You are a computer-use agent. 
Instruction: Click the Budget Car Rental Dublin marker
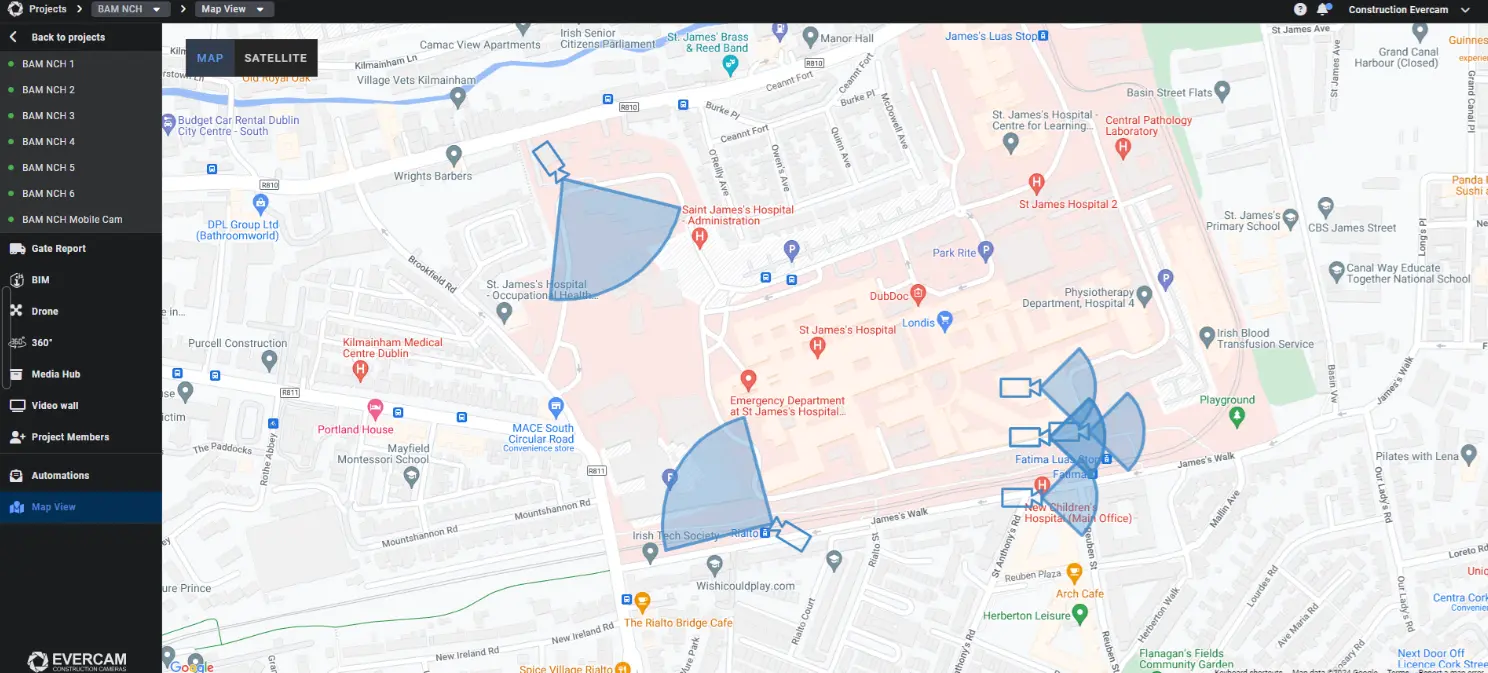pos(168,125)
